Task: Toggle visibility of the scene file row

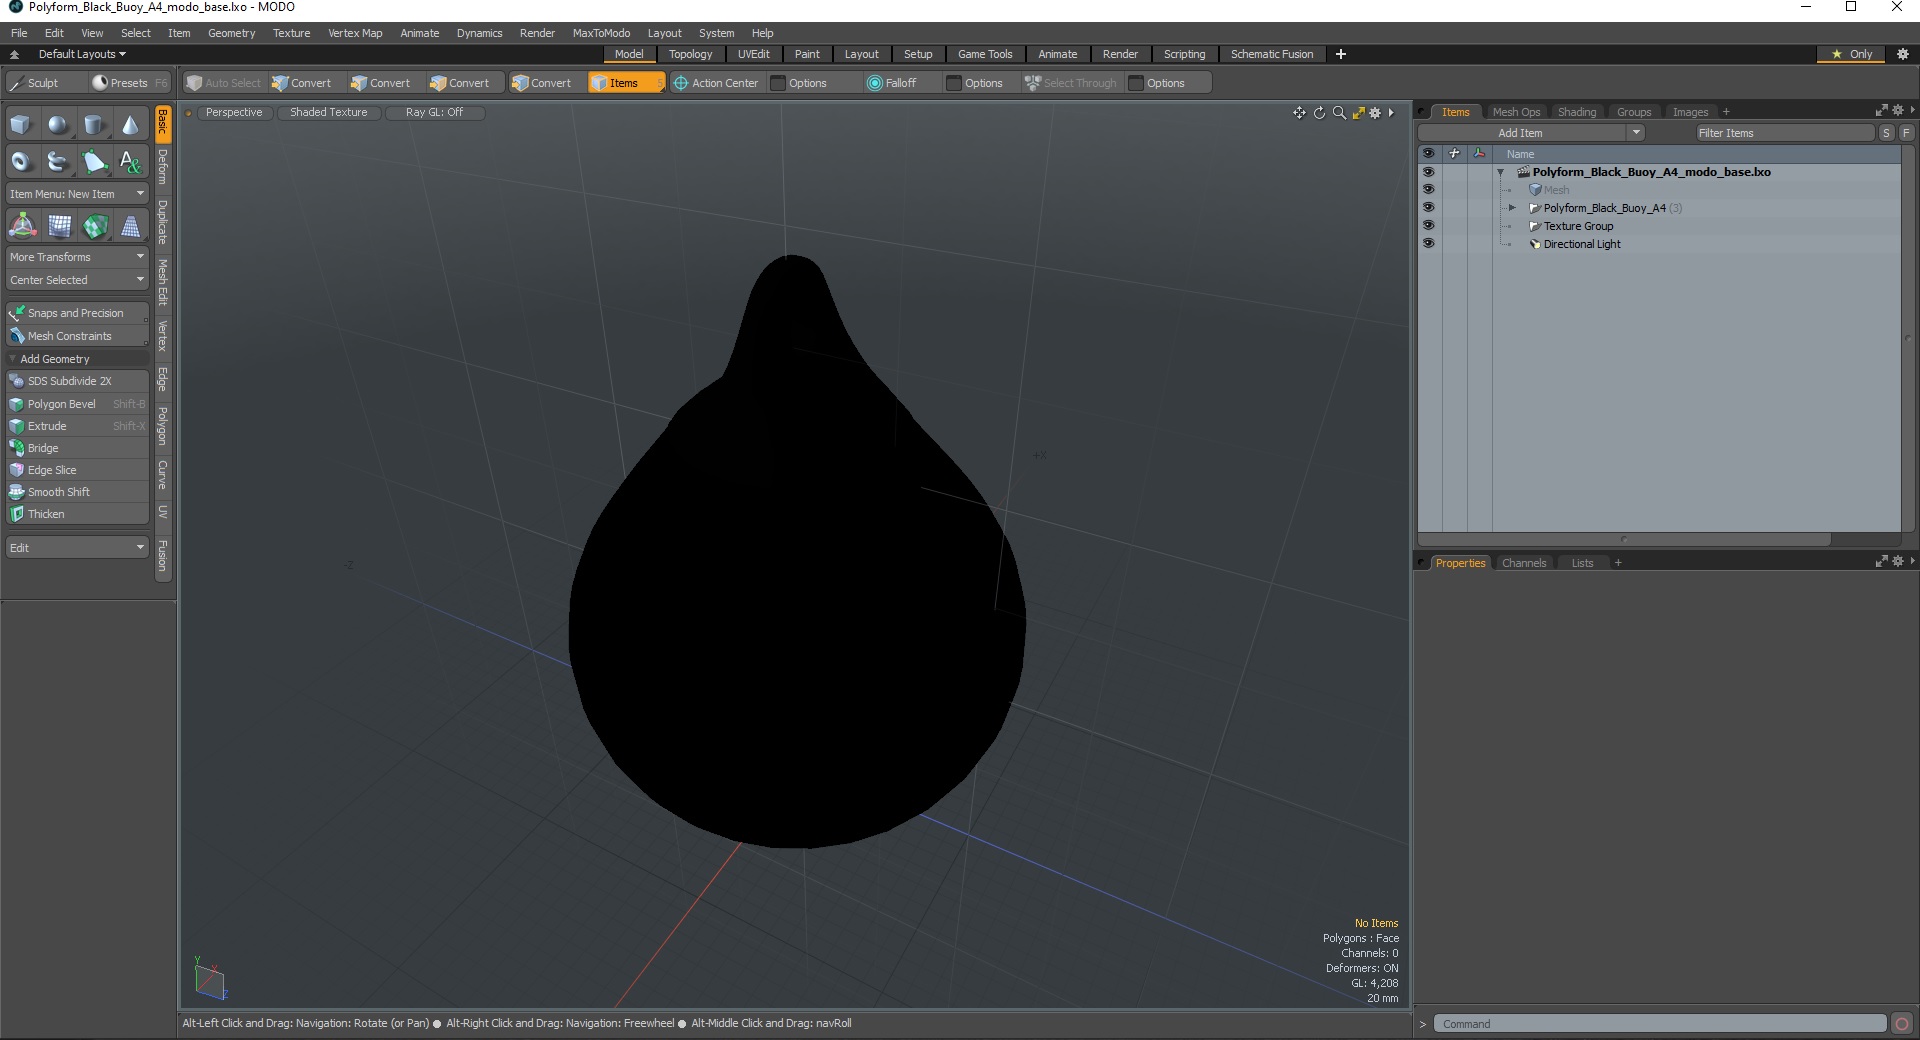Action: [x=1428, y=171]
